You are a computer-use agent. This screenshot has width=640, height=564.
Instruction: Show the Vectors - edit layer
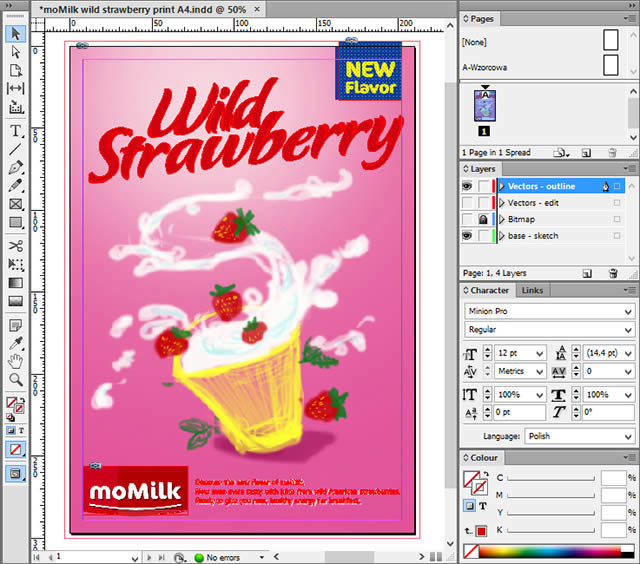[467, 203]
